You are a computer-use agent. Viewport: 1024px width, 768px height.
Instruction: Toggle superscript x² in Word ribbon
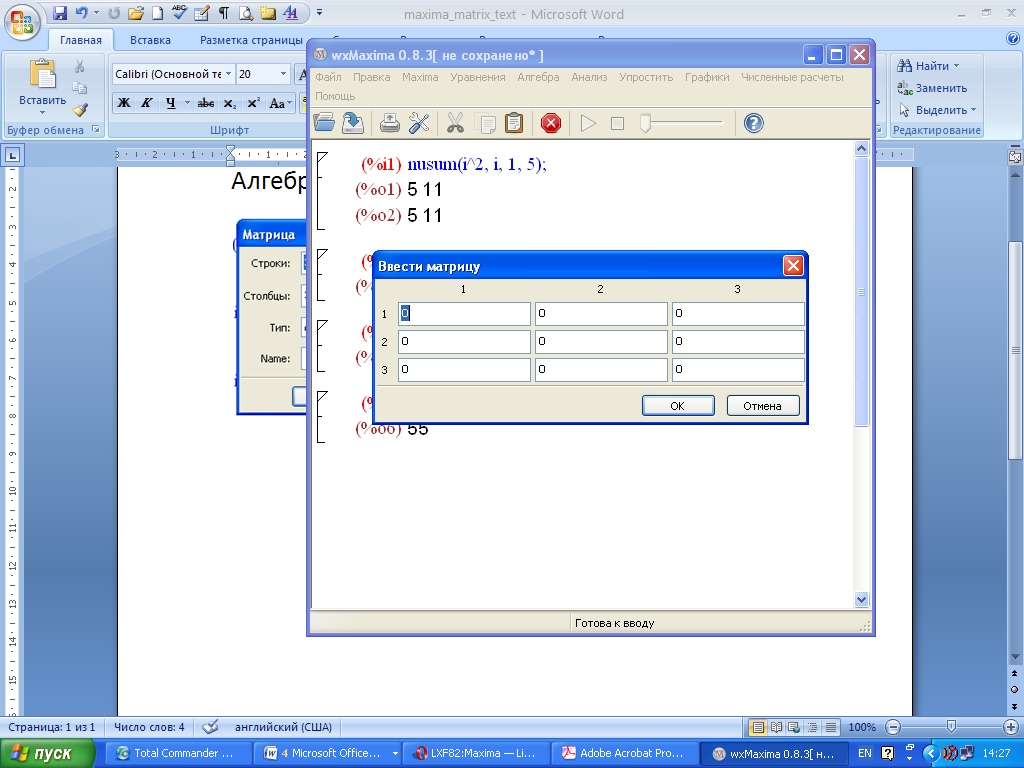coord(253,103)
